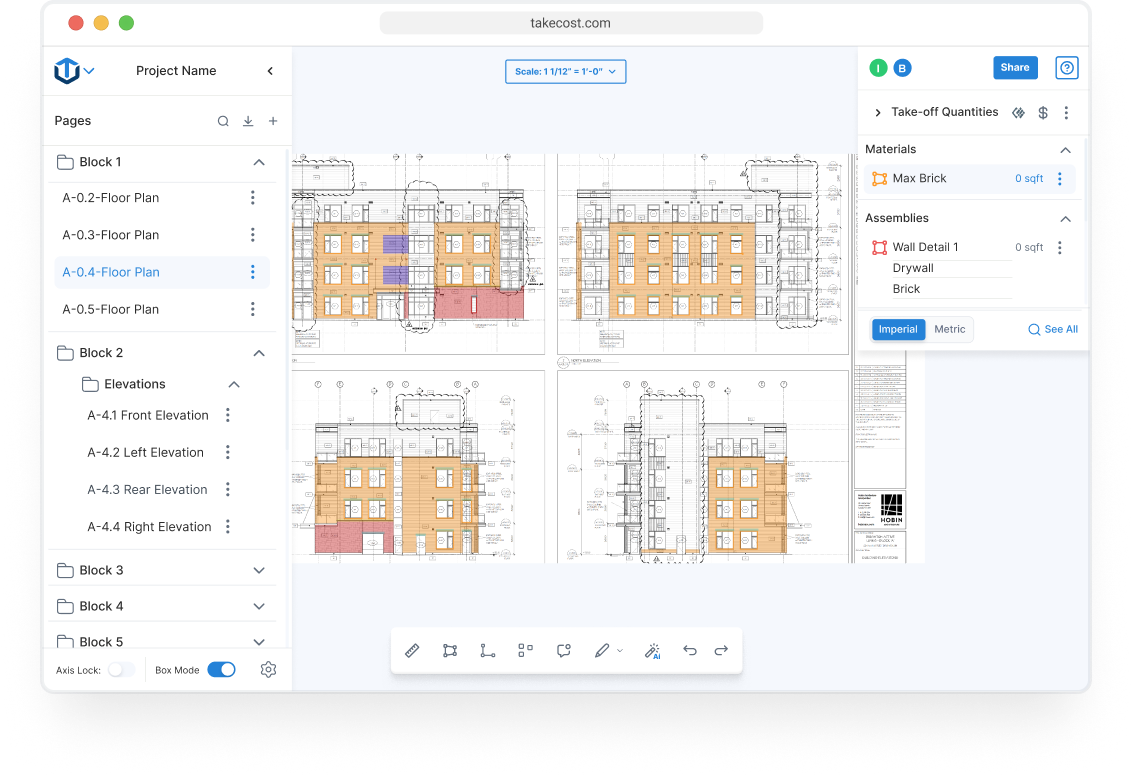
Task: Choose the polyline length tool
Action: [x=487, y=651]
